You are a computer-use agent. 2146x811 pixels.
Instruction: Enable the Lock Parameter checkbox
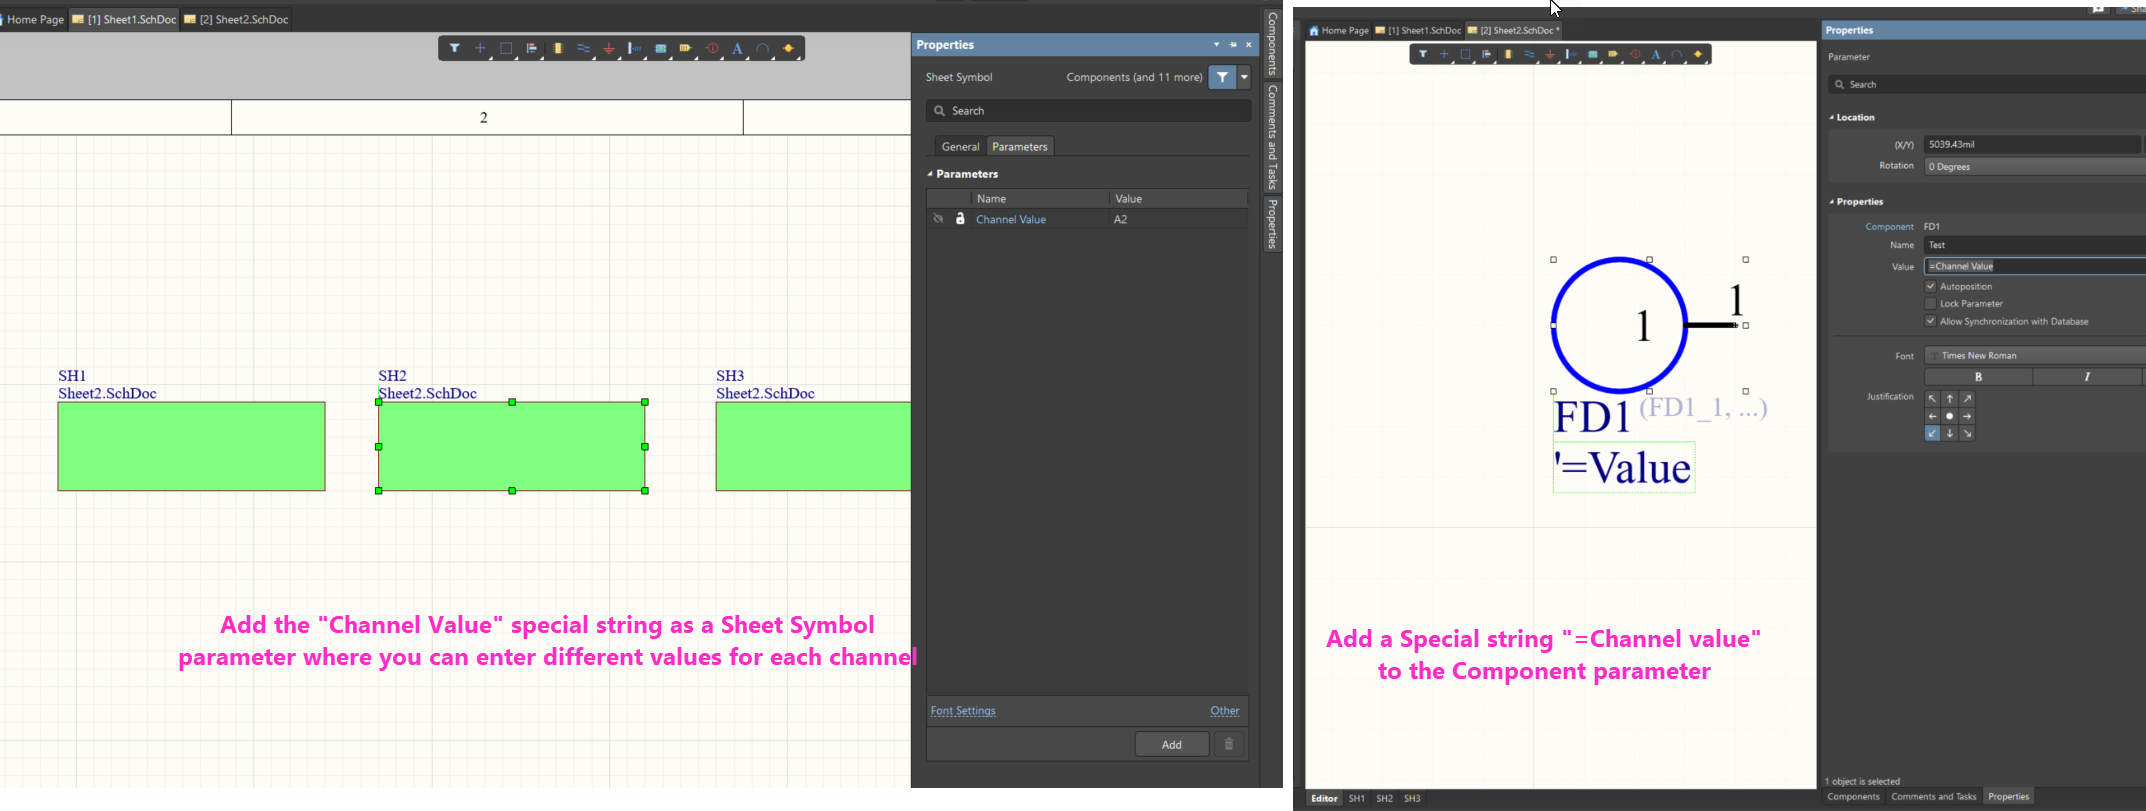coord(1931,303)
